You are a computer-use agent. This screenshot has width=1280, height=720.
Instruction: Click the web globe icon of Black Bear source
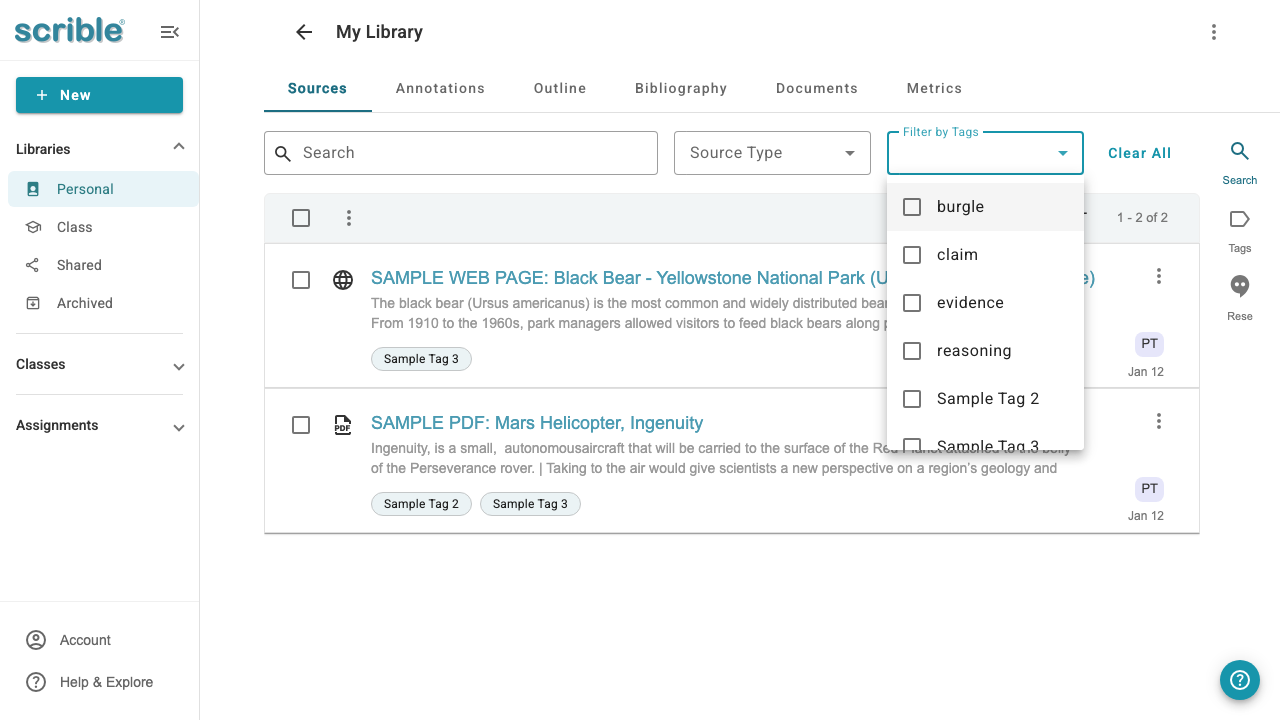(343, 280)
